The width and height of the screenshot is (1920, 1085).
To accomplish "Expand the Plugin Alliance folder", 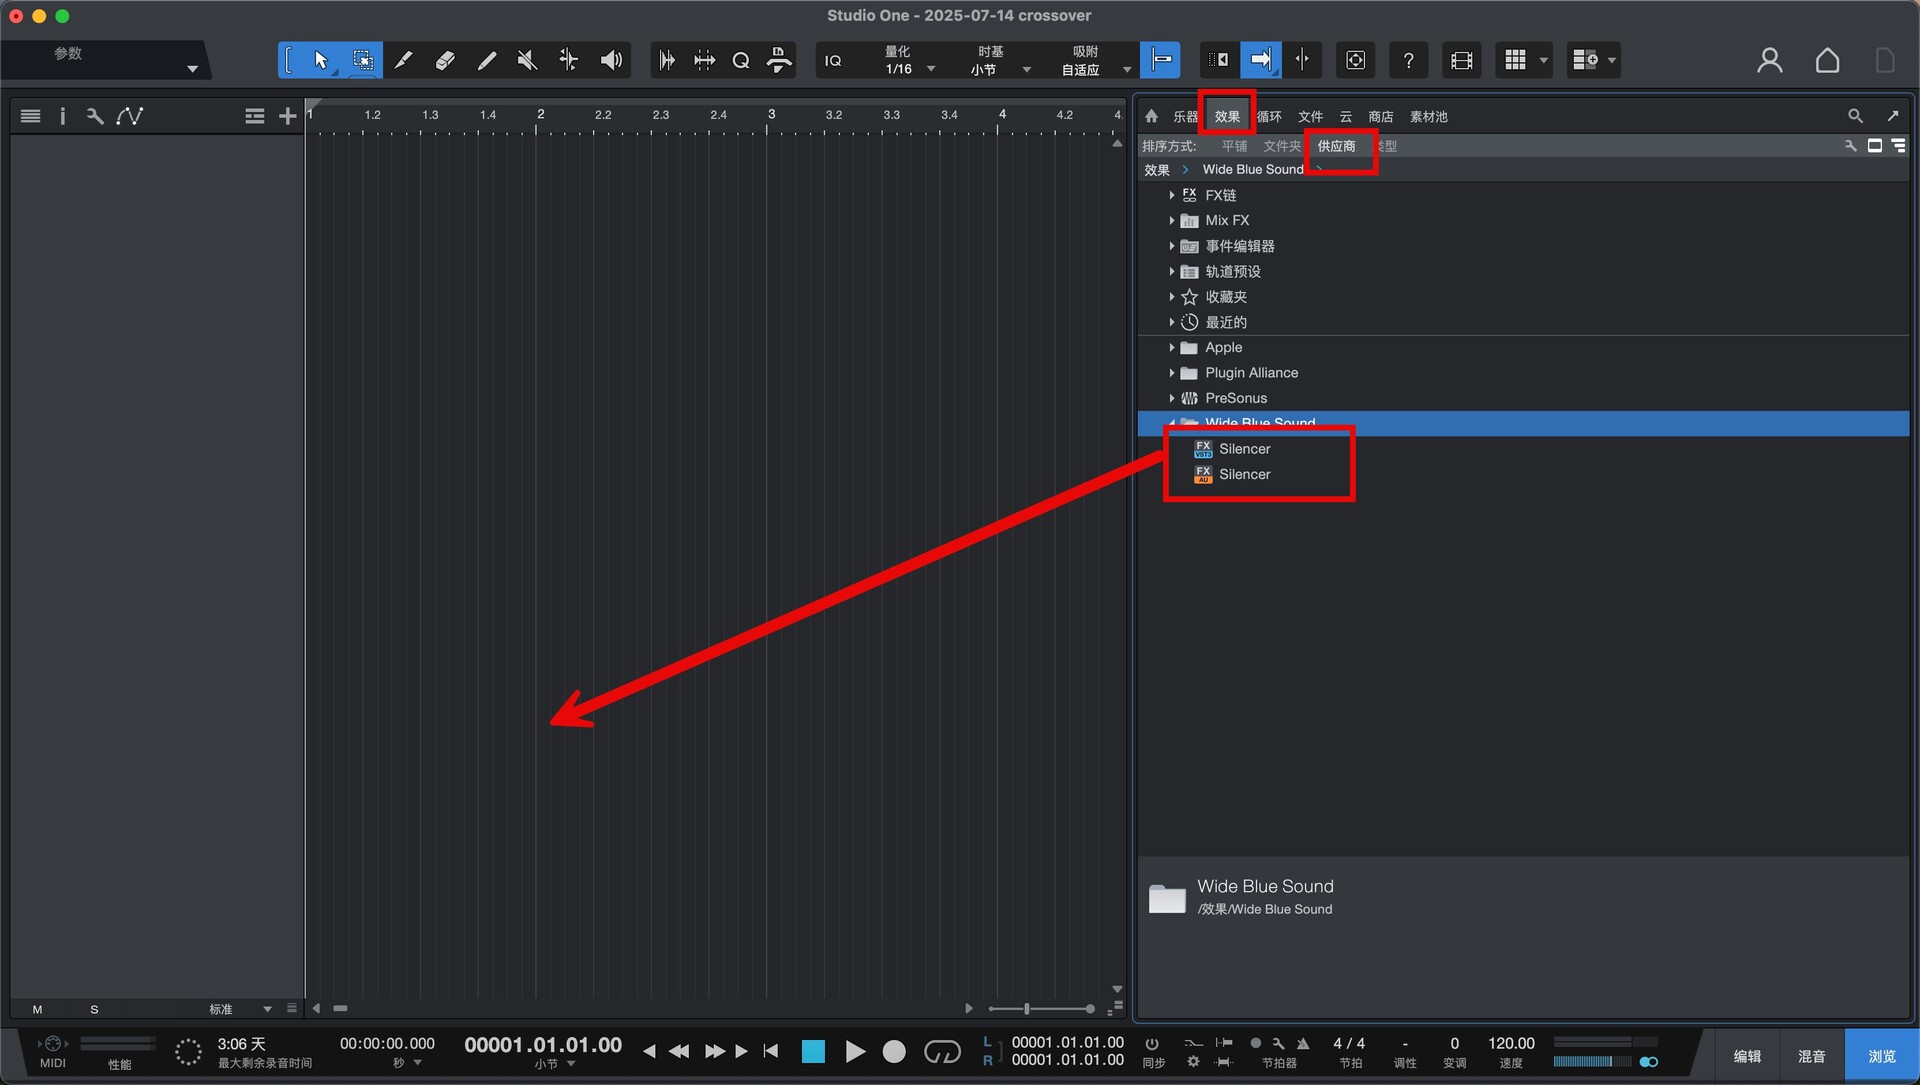I will click(1171, 372).
